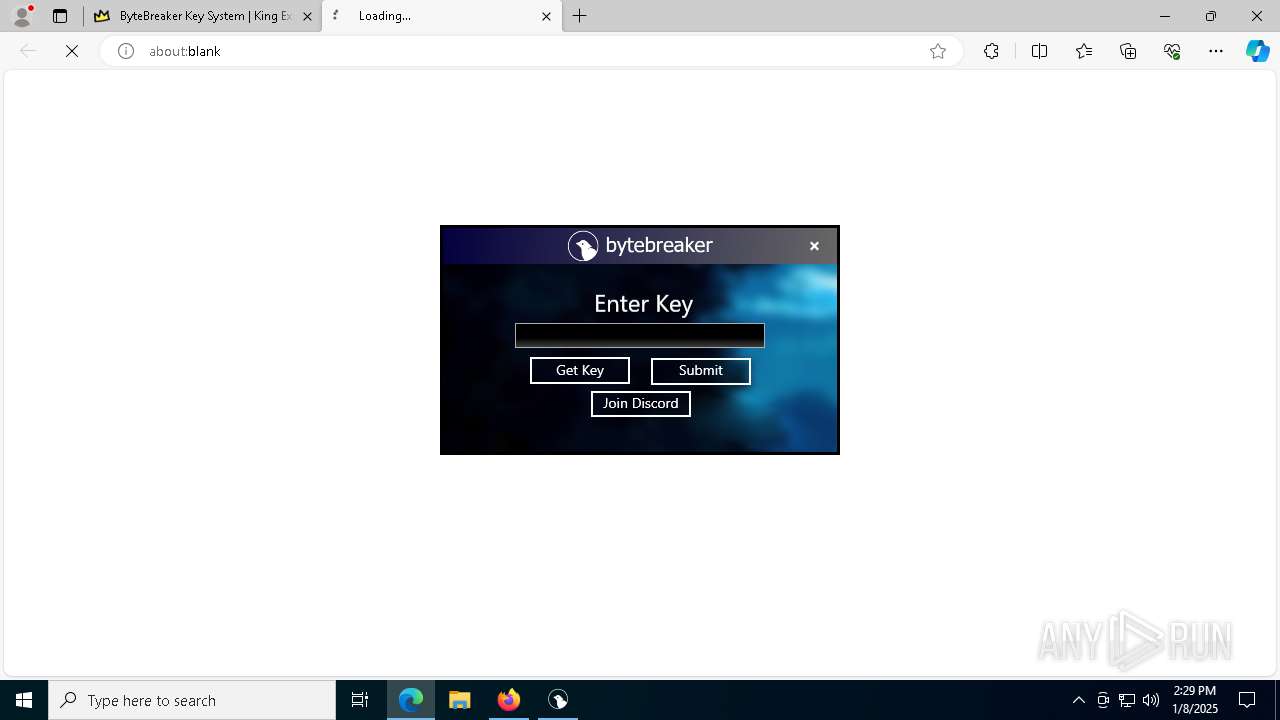Image resolution: width=1280 pixels, height=720 pixels.
Task: Open Task View
Action: [x=360, y=700]
